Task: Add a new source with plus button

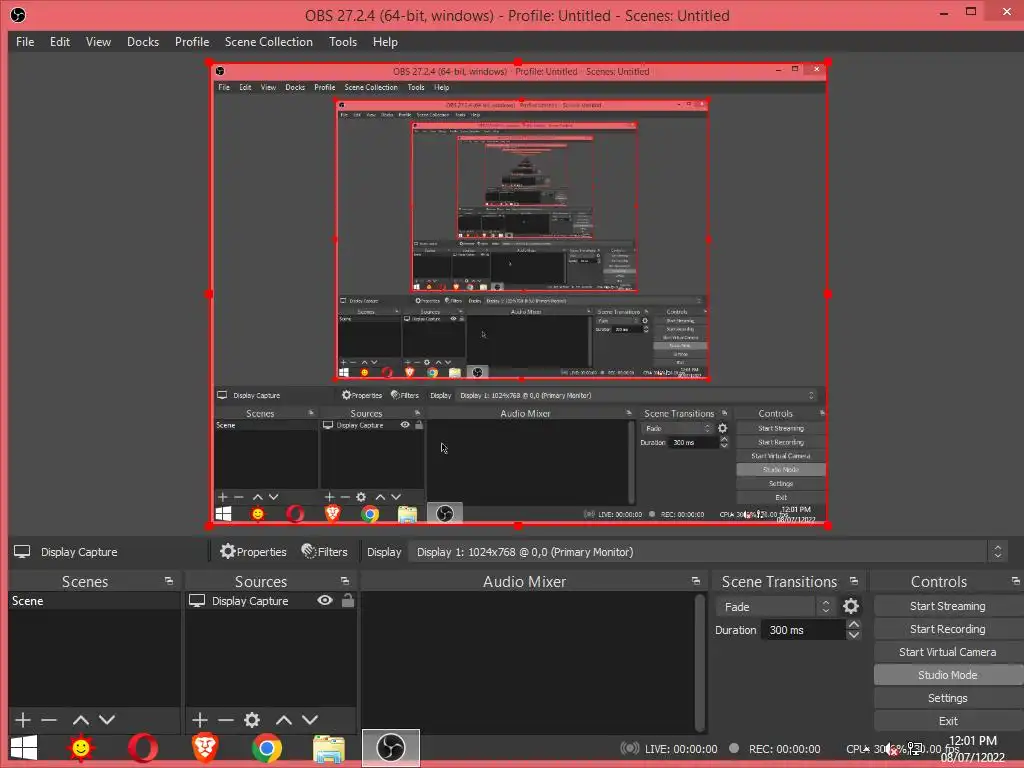Action: 200,720
